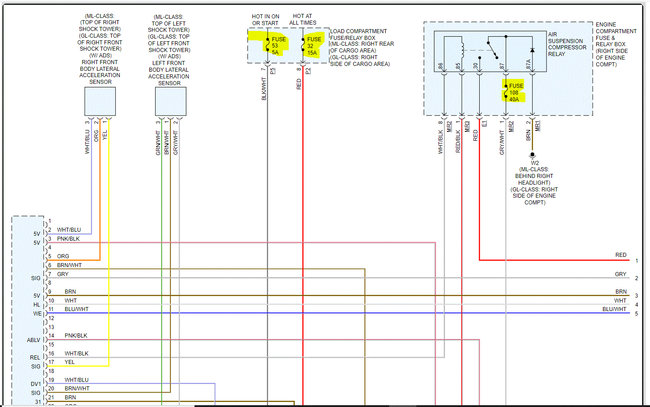This screenshot has height=407, width=650.
Task: Click the vertical WHT/BLK label below relay pin 86
Action: point(440,142)
